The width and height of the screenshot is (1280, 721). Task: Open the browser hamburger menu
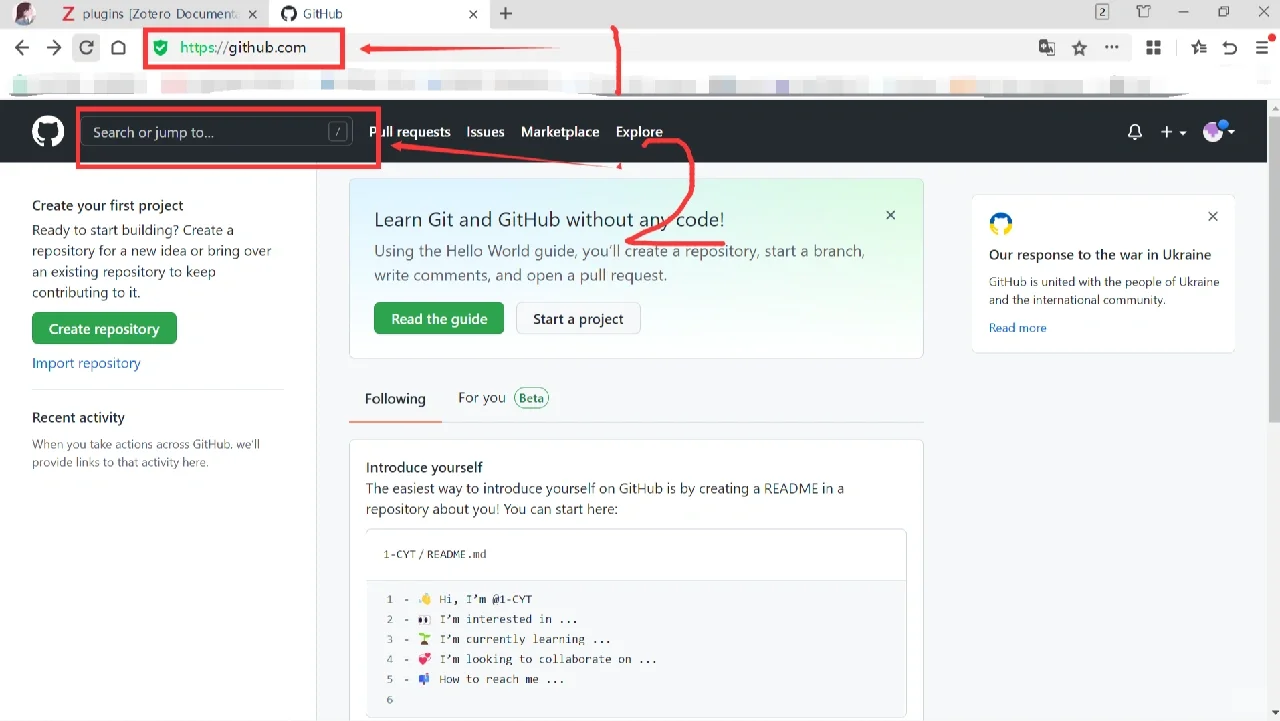pos(1262,47)
